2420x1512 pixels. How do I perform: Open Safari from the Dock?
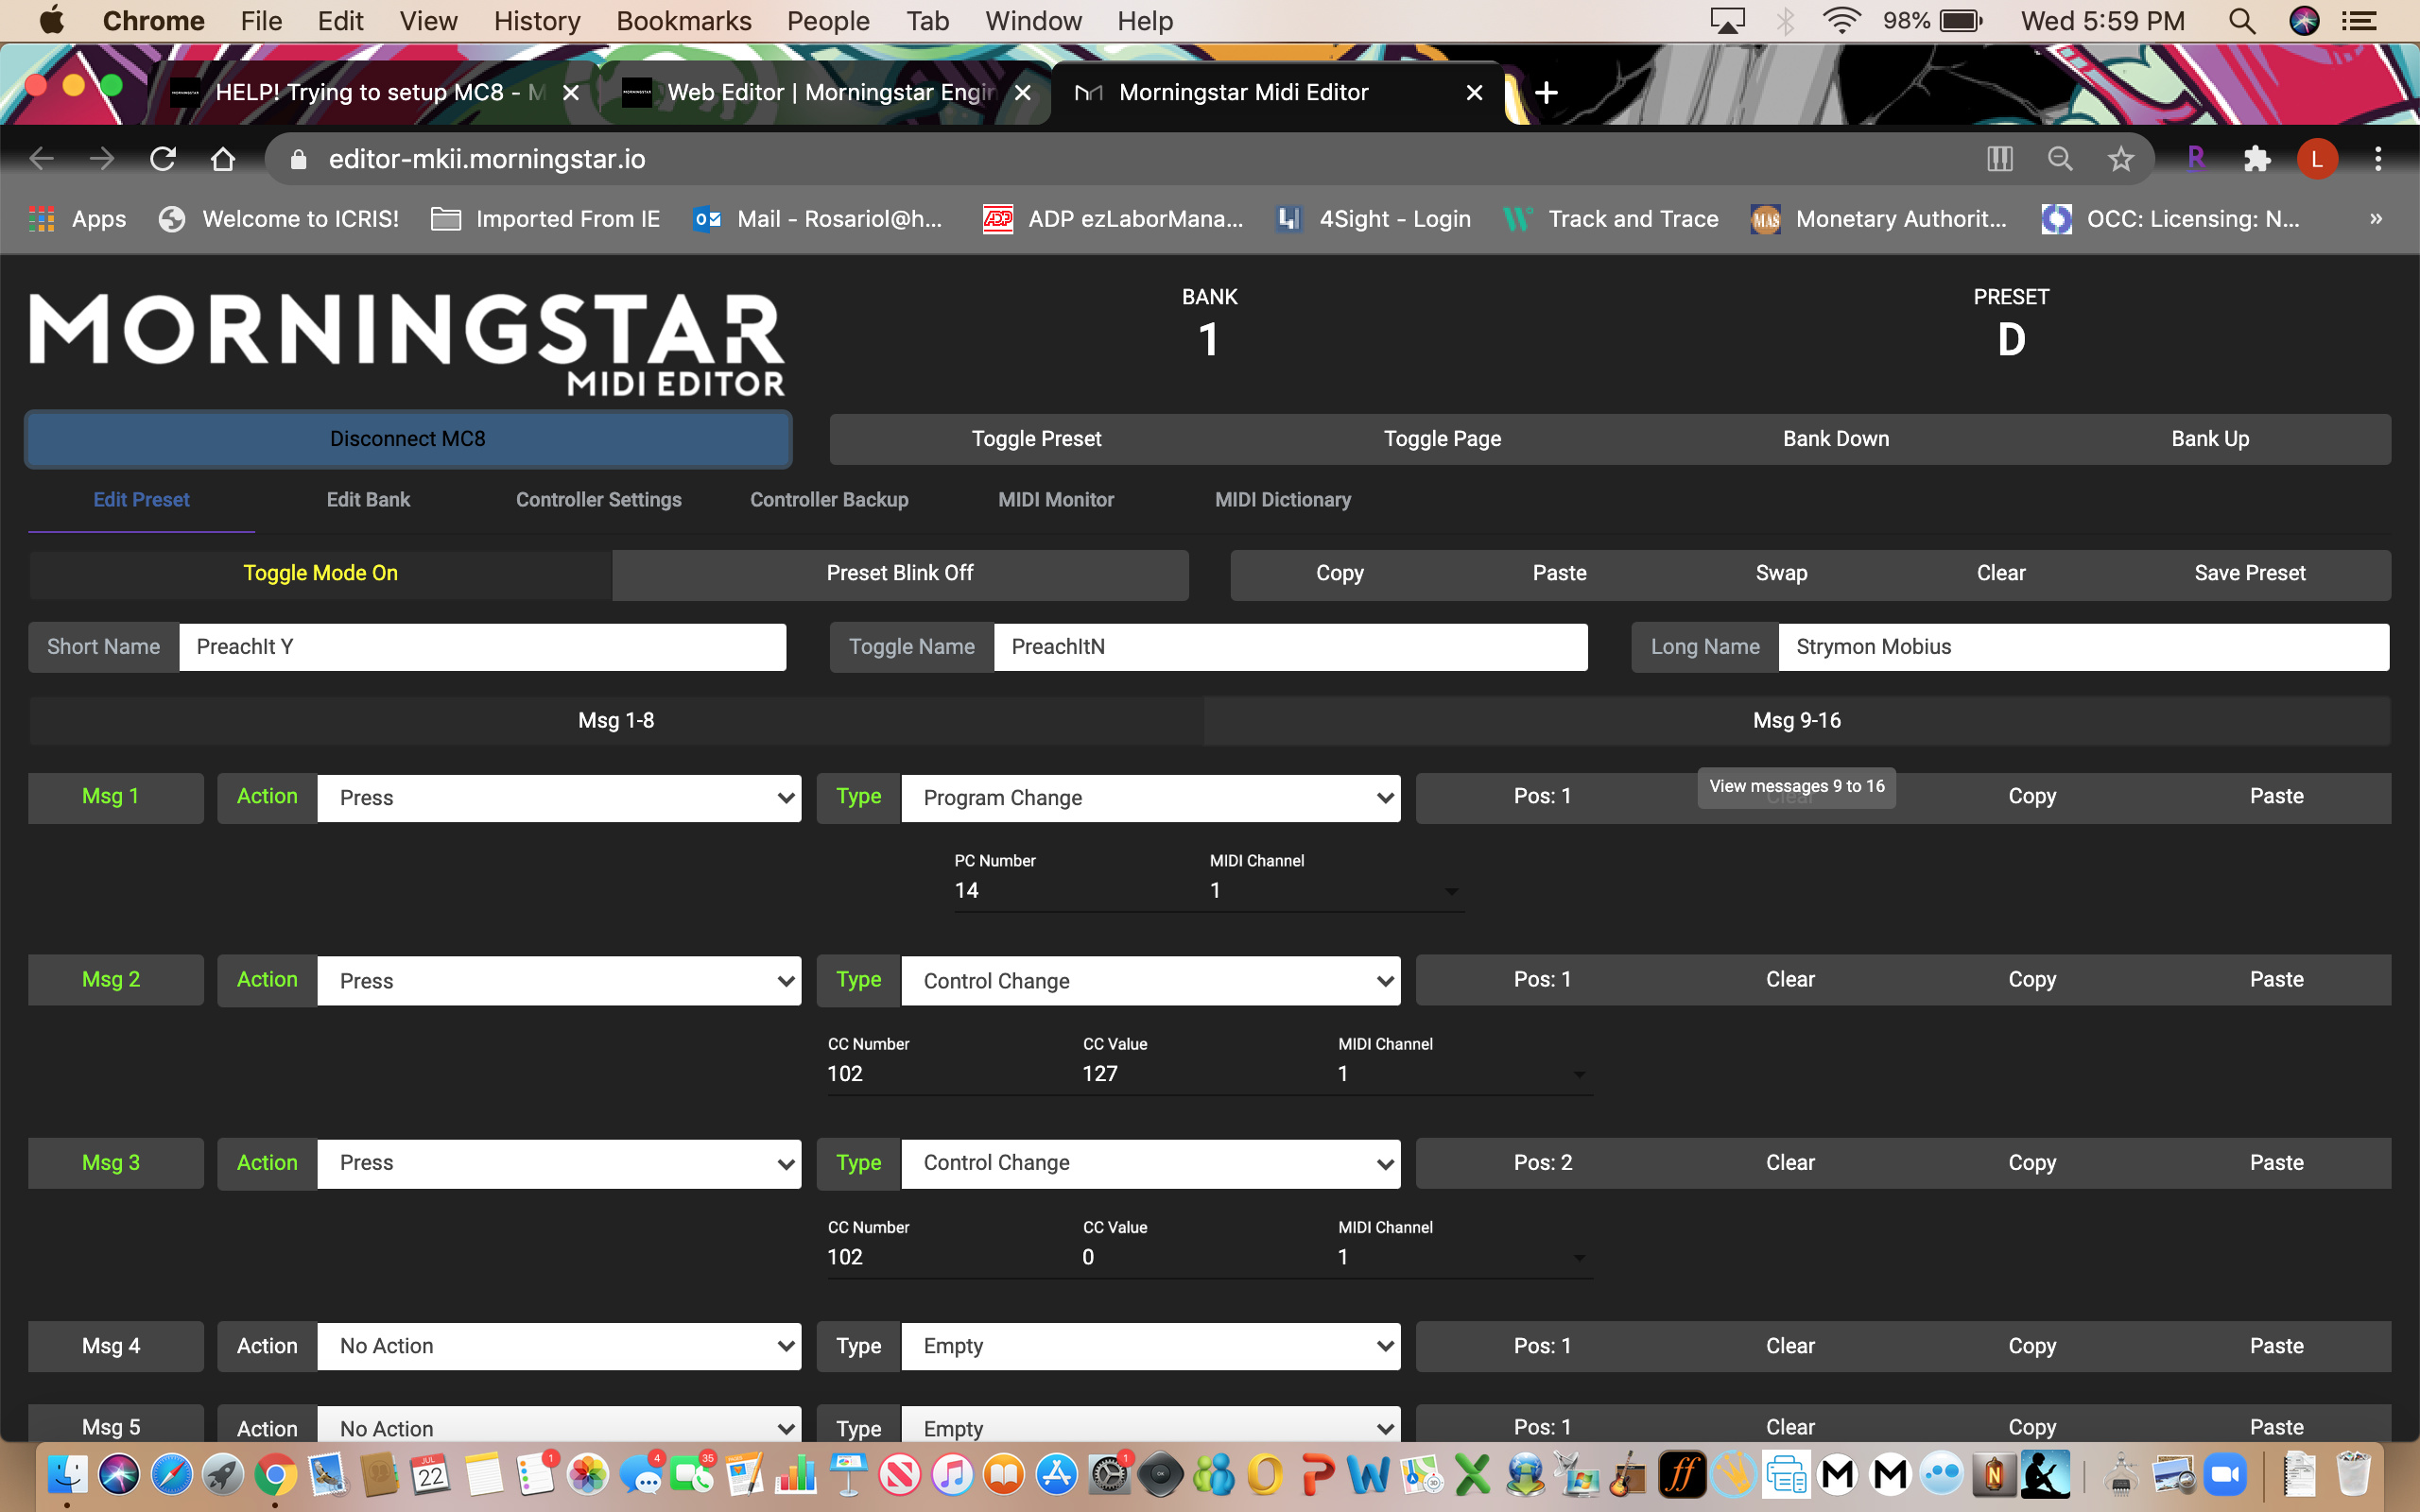pos(172,1475)
